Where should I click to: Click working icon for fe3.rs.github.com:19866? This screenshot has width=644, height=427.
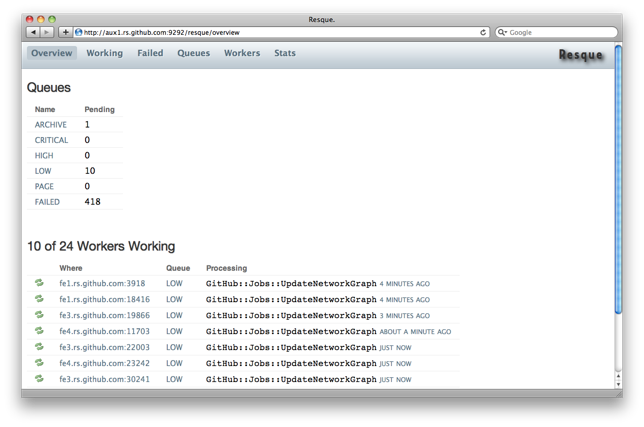coord(39,315)
